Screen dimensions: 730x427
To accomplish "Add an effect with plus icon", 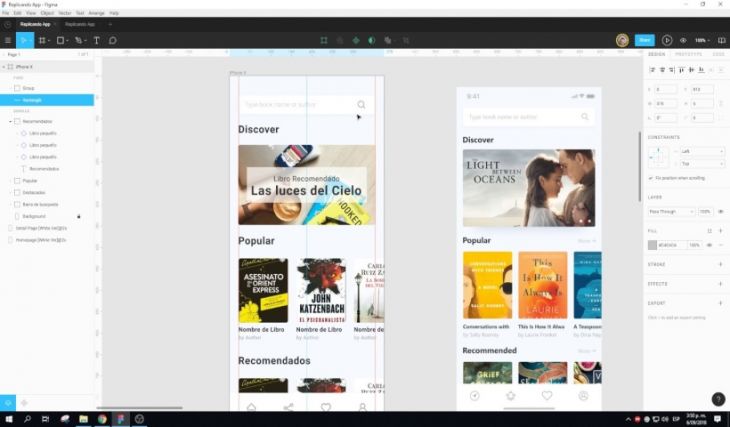I will click(720, 284).
